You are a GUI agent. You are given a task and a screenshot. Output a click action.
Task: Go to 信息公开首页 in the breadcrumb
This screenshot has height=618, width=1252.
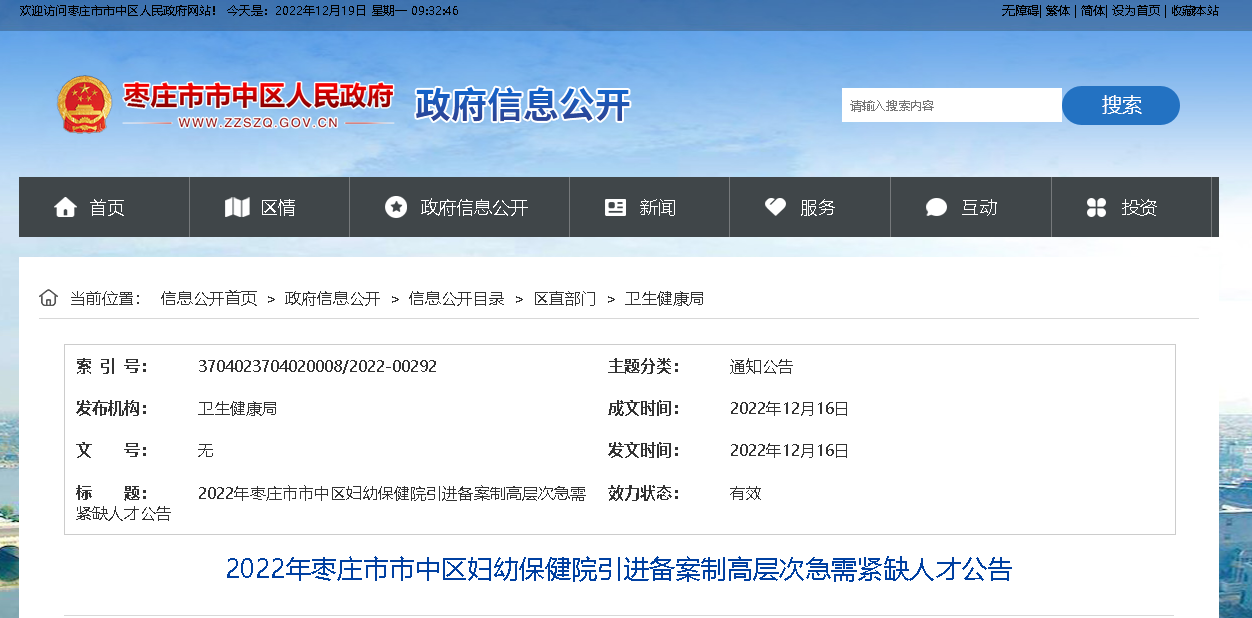pos(208,299)
